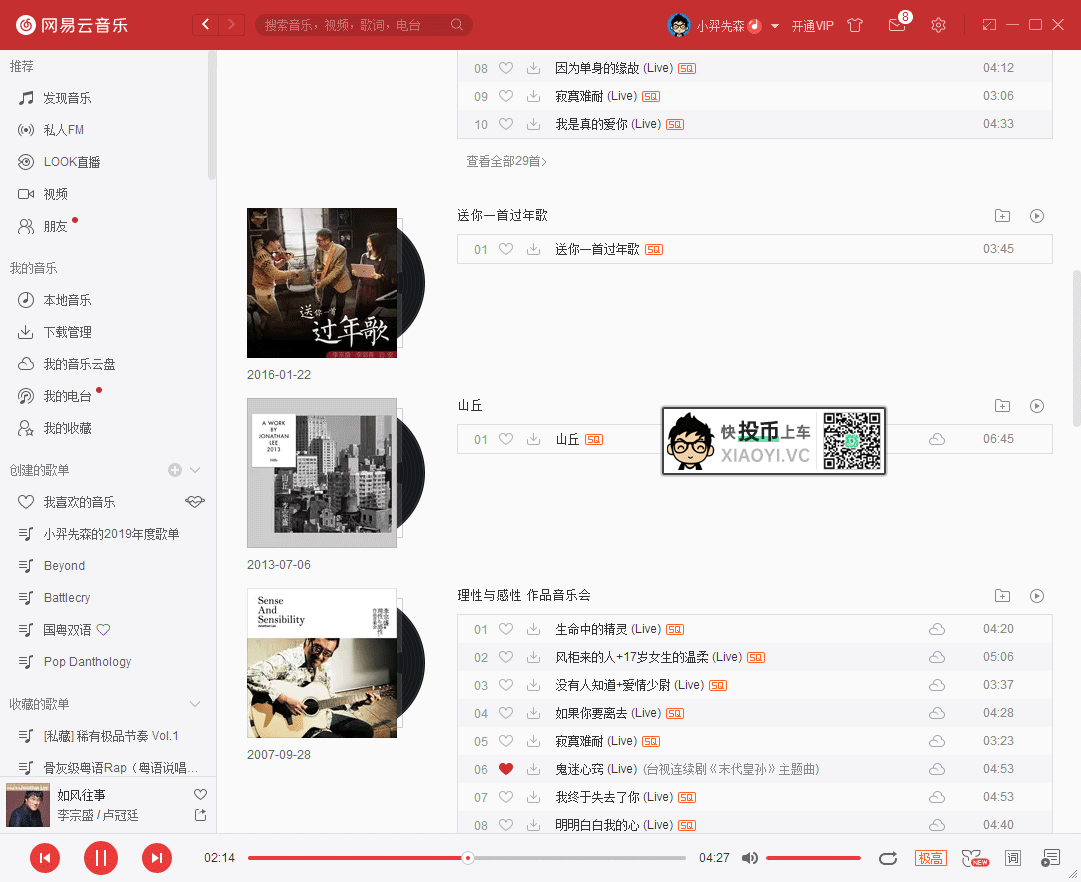Open the current playlist queue icon
The width and height of the screenshot is (1081, 882).
click(1051, 857)
